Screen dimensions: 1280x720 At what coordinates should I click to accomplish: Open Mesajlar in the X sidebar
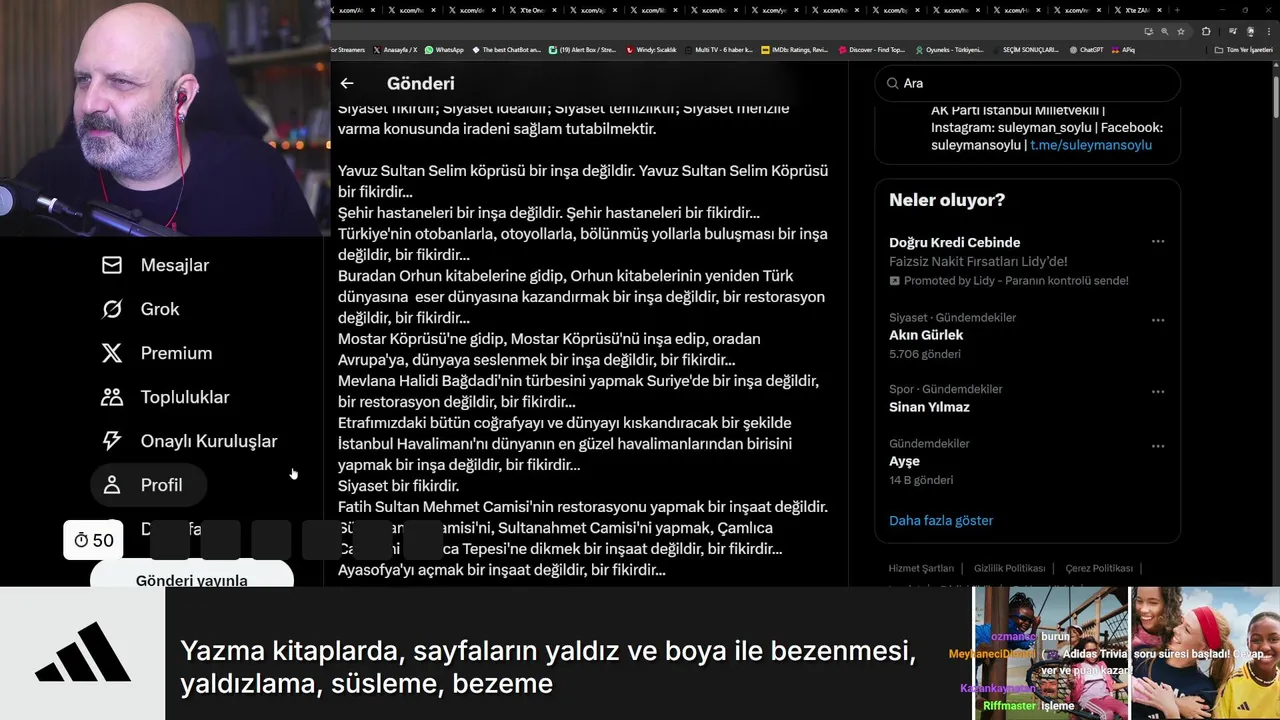click(x=155, y=265)
